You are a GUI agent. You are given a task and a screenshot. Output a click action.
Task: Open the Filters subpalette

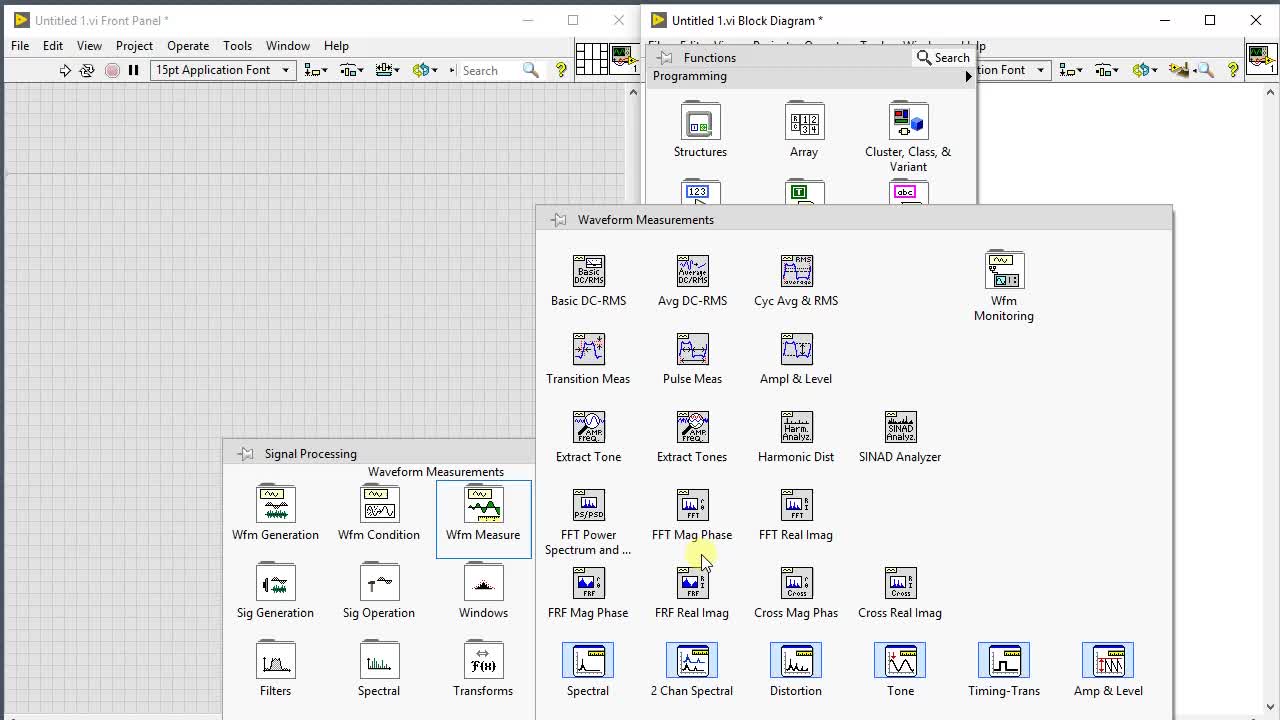tap(276, 660)
